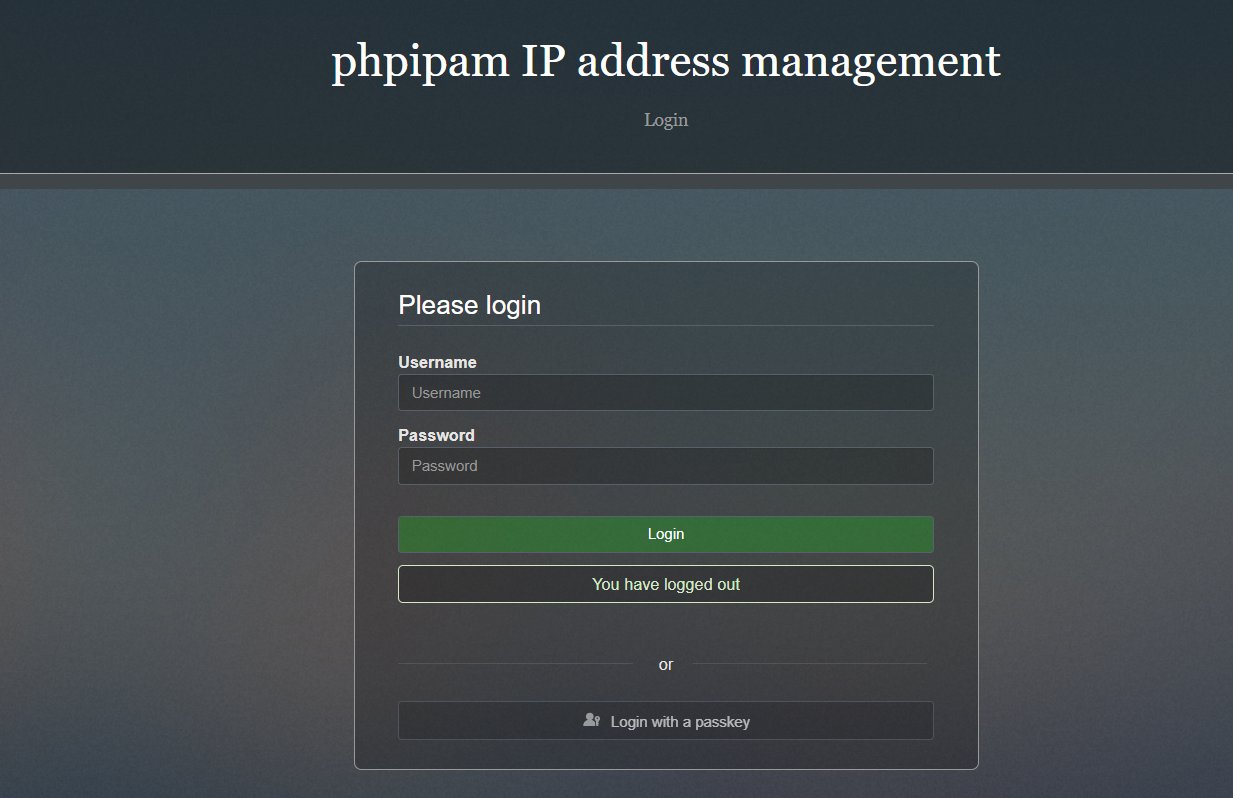Viewport: 1233px width, 798px height.
Task: Choose Login with a passkey
Action: [x=666, y=721]
